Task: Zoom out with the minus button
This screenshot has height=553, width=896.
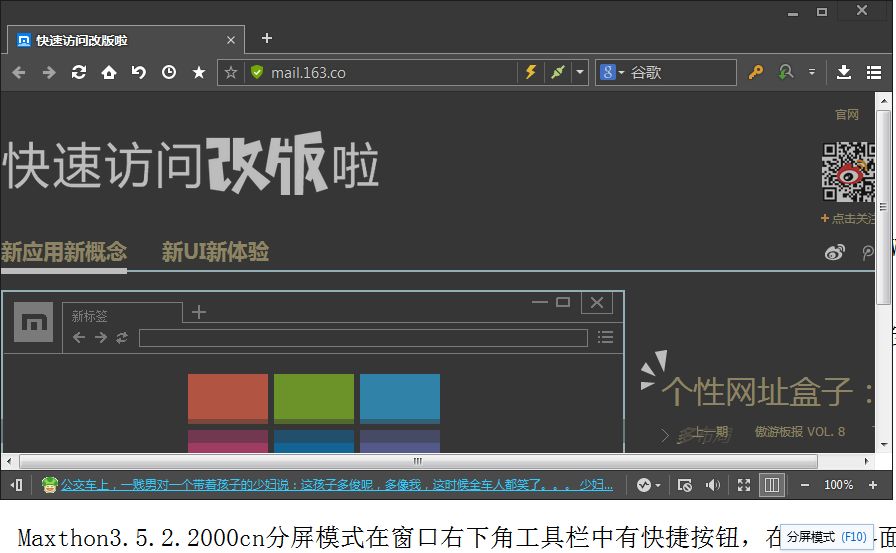Action: (805, 485)
